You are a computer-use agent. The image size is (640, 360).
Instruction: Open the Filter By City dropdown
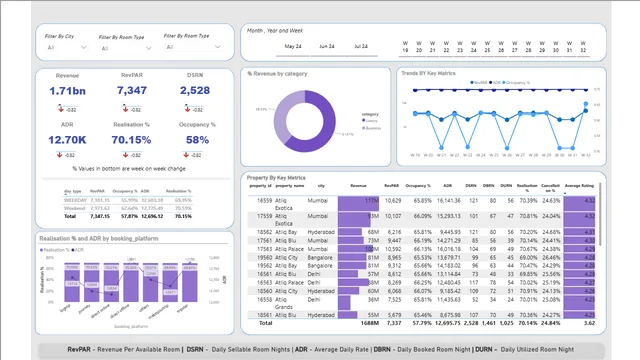(67, 47)
